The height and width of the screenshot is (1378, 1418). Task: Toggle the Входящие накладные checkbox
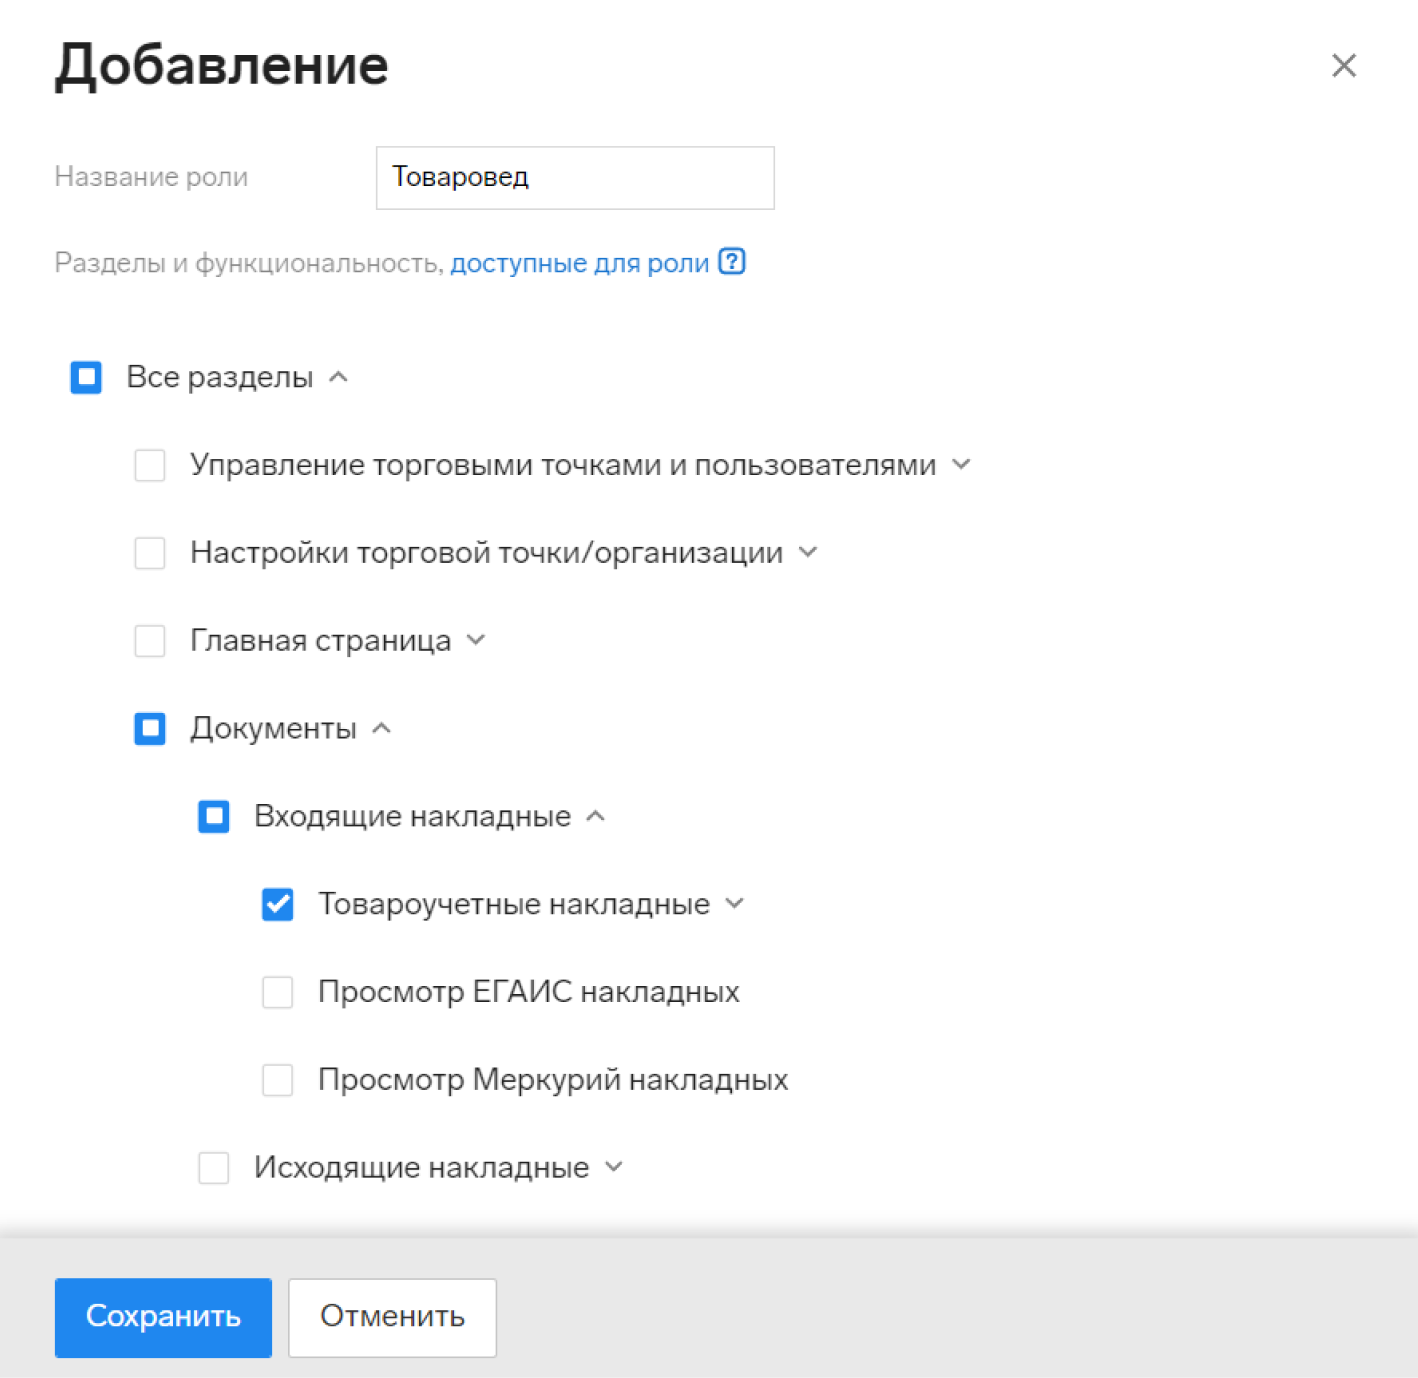click(214, 817)
